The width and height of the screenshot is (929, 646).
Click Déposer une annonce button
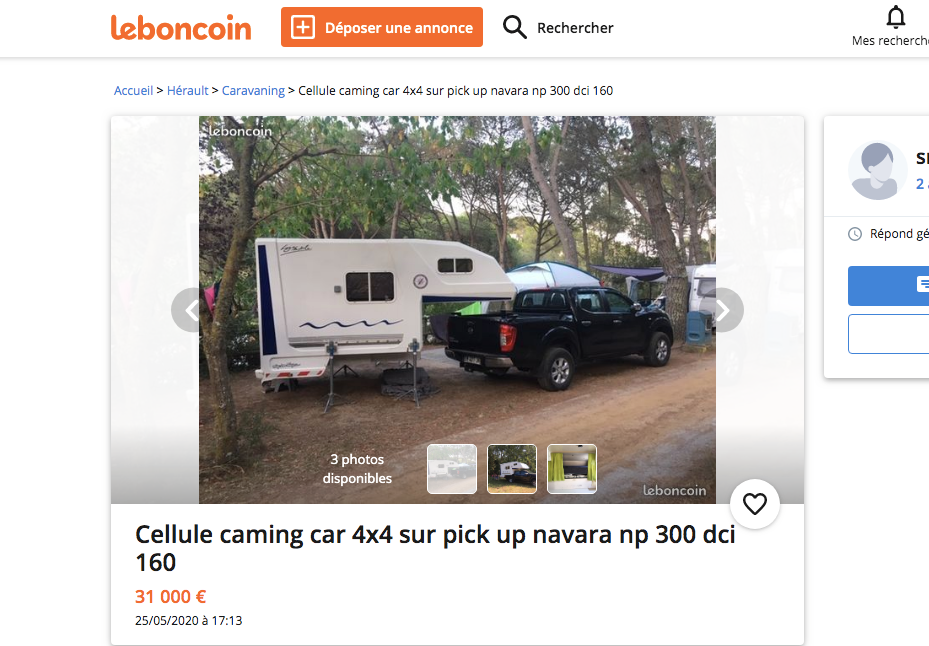[382, 27]
